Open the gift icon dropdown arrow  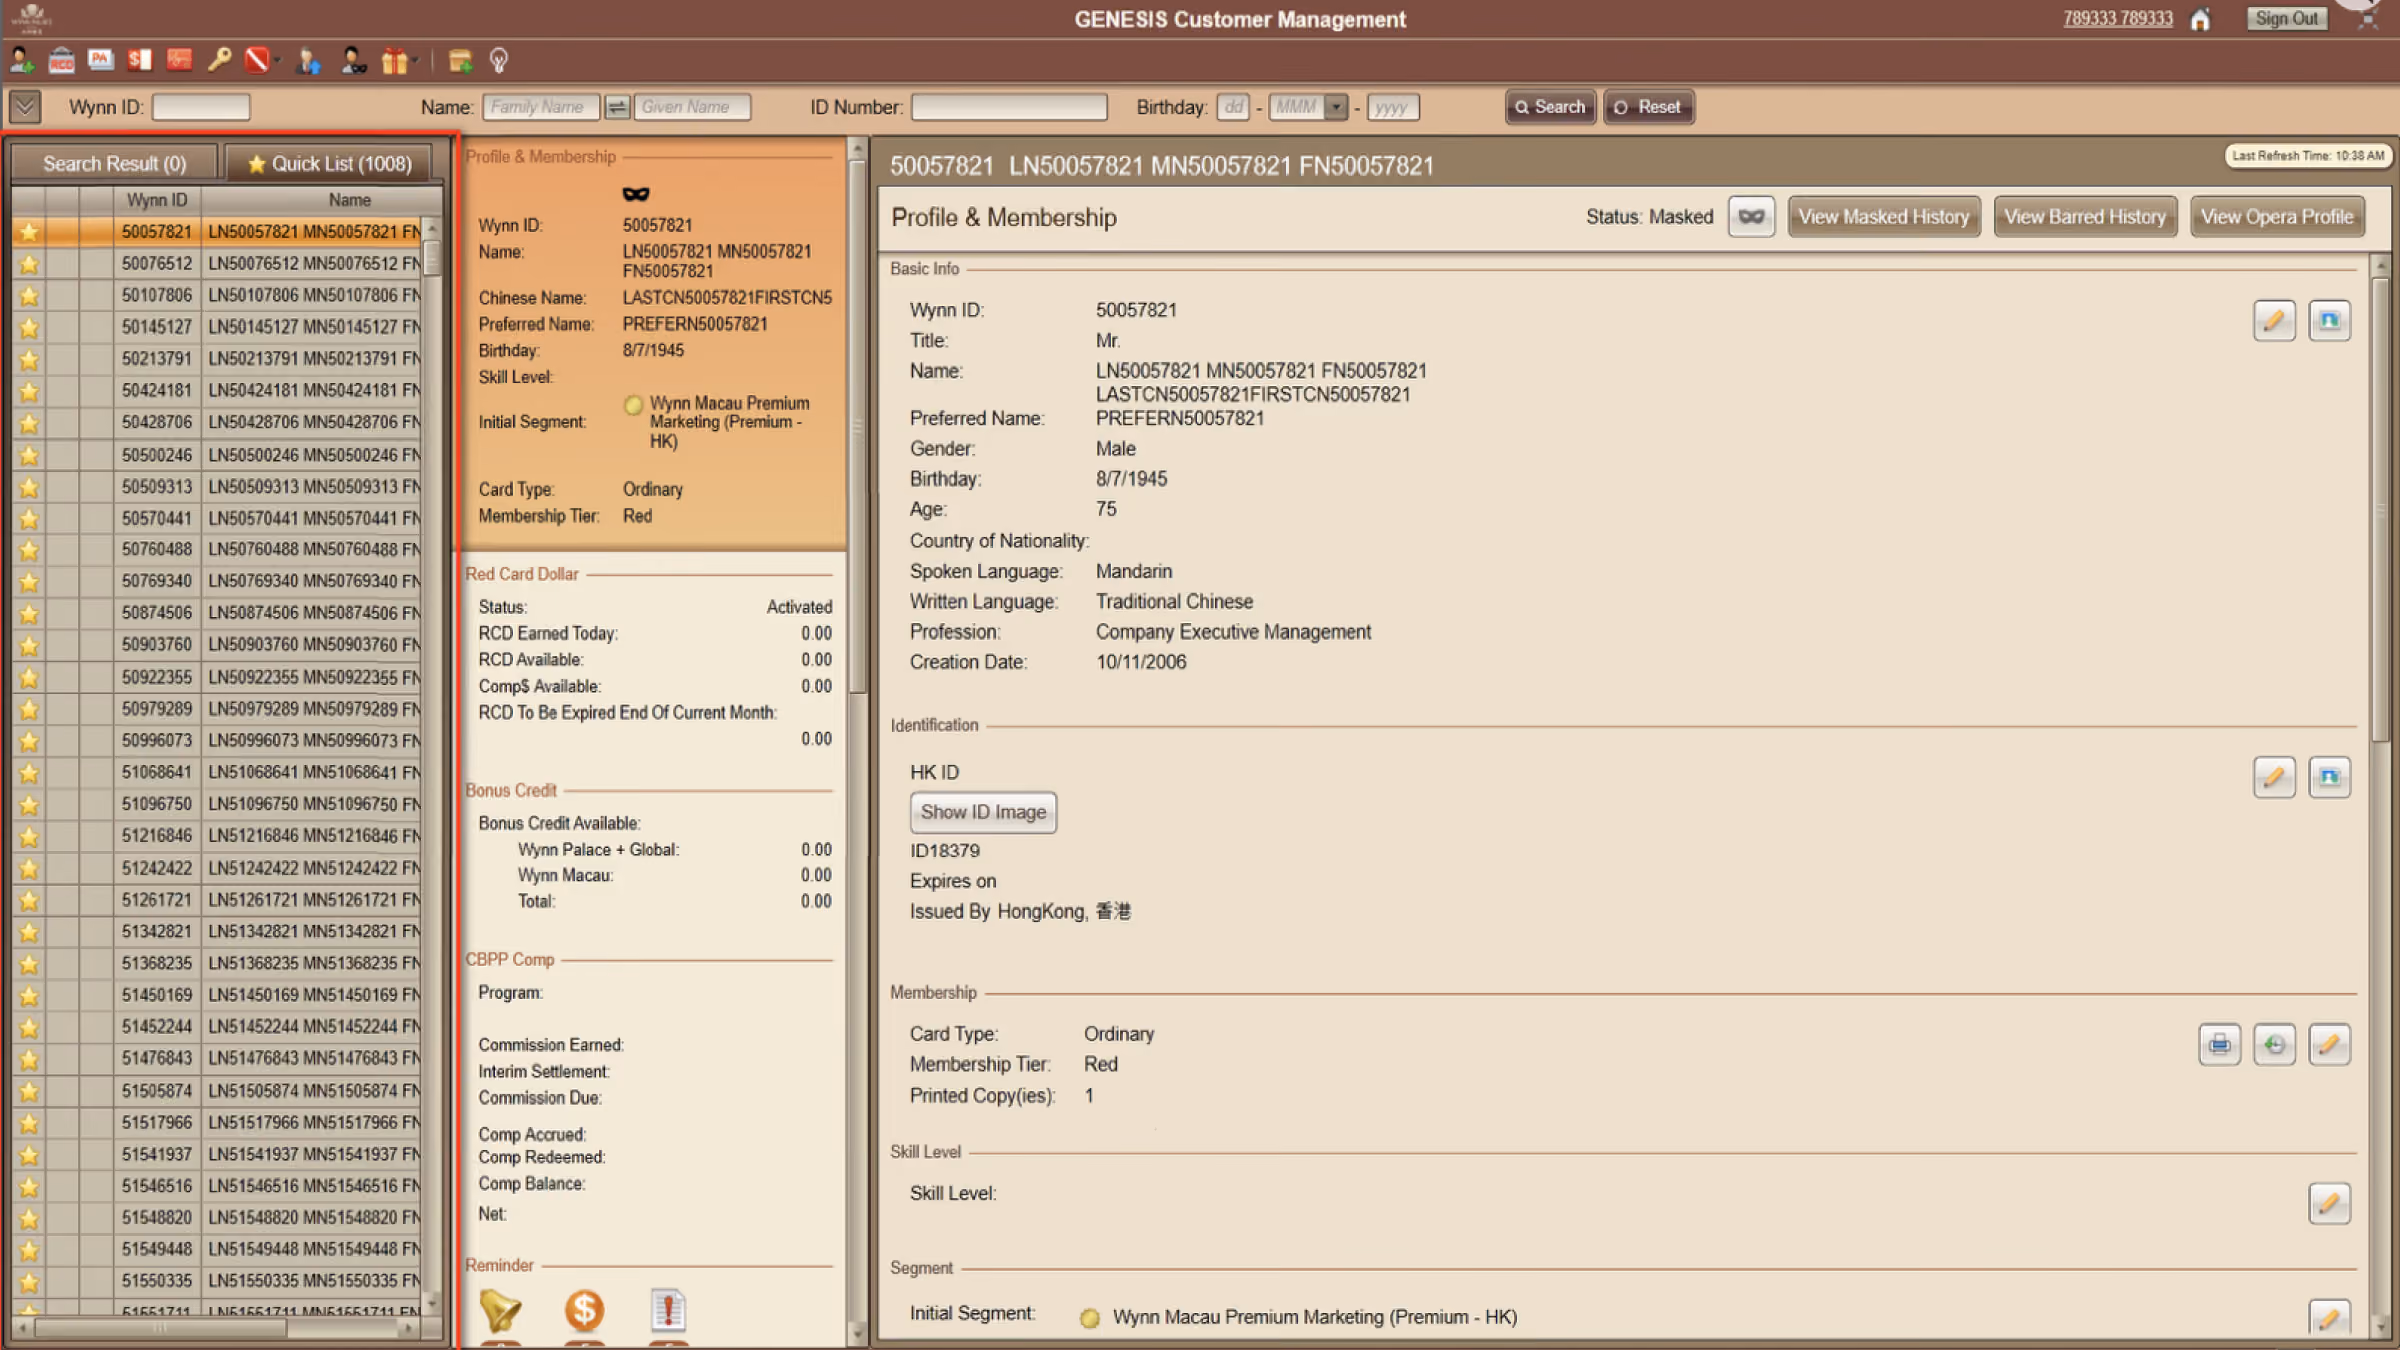(x=415, y=61)
